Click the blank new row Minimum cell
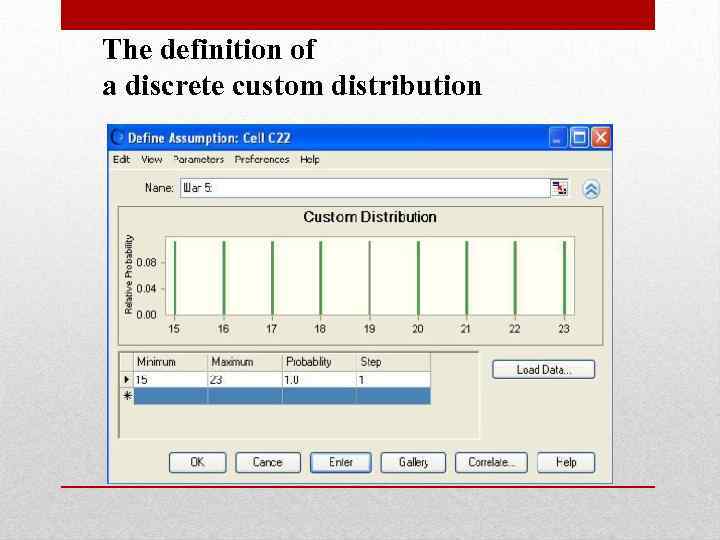Viewport: 720px width, 540px height. point(170,396)
